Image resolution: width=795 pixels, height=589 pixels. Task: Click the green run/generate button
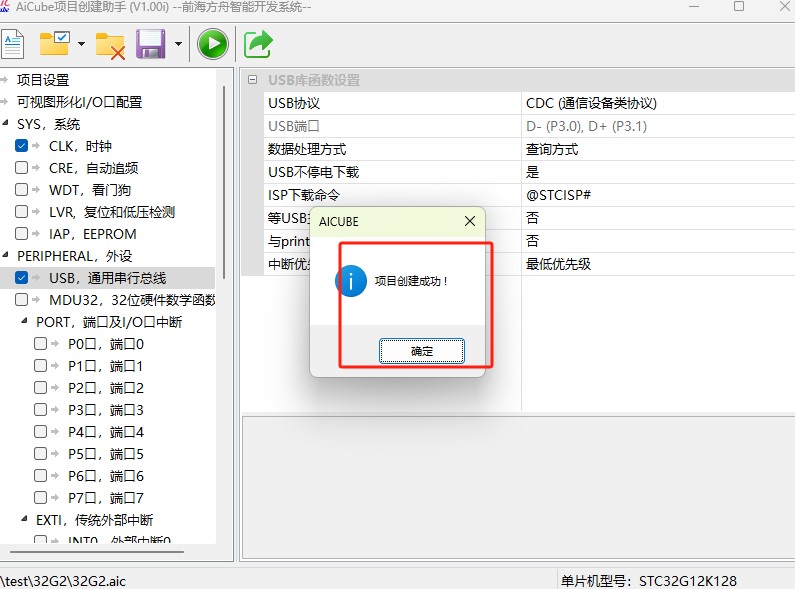(212, 44)
